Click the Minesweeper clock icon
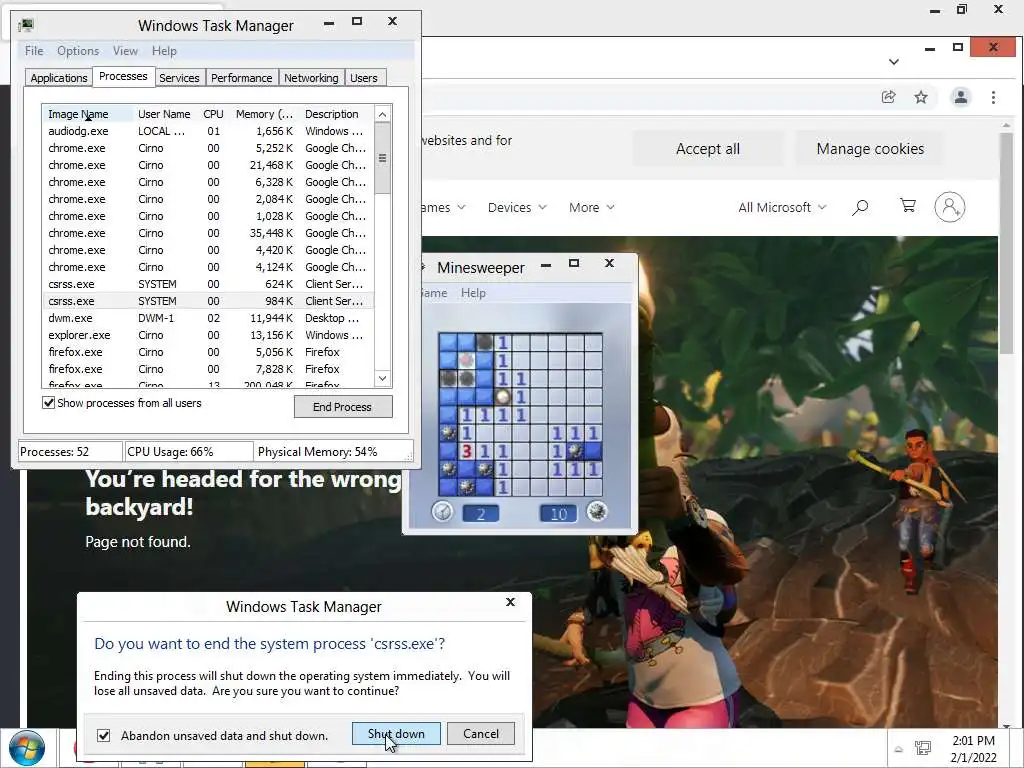Viewport: 1024px width, 768px height. 442,512
